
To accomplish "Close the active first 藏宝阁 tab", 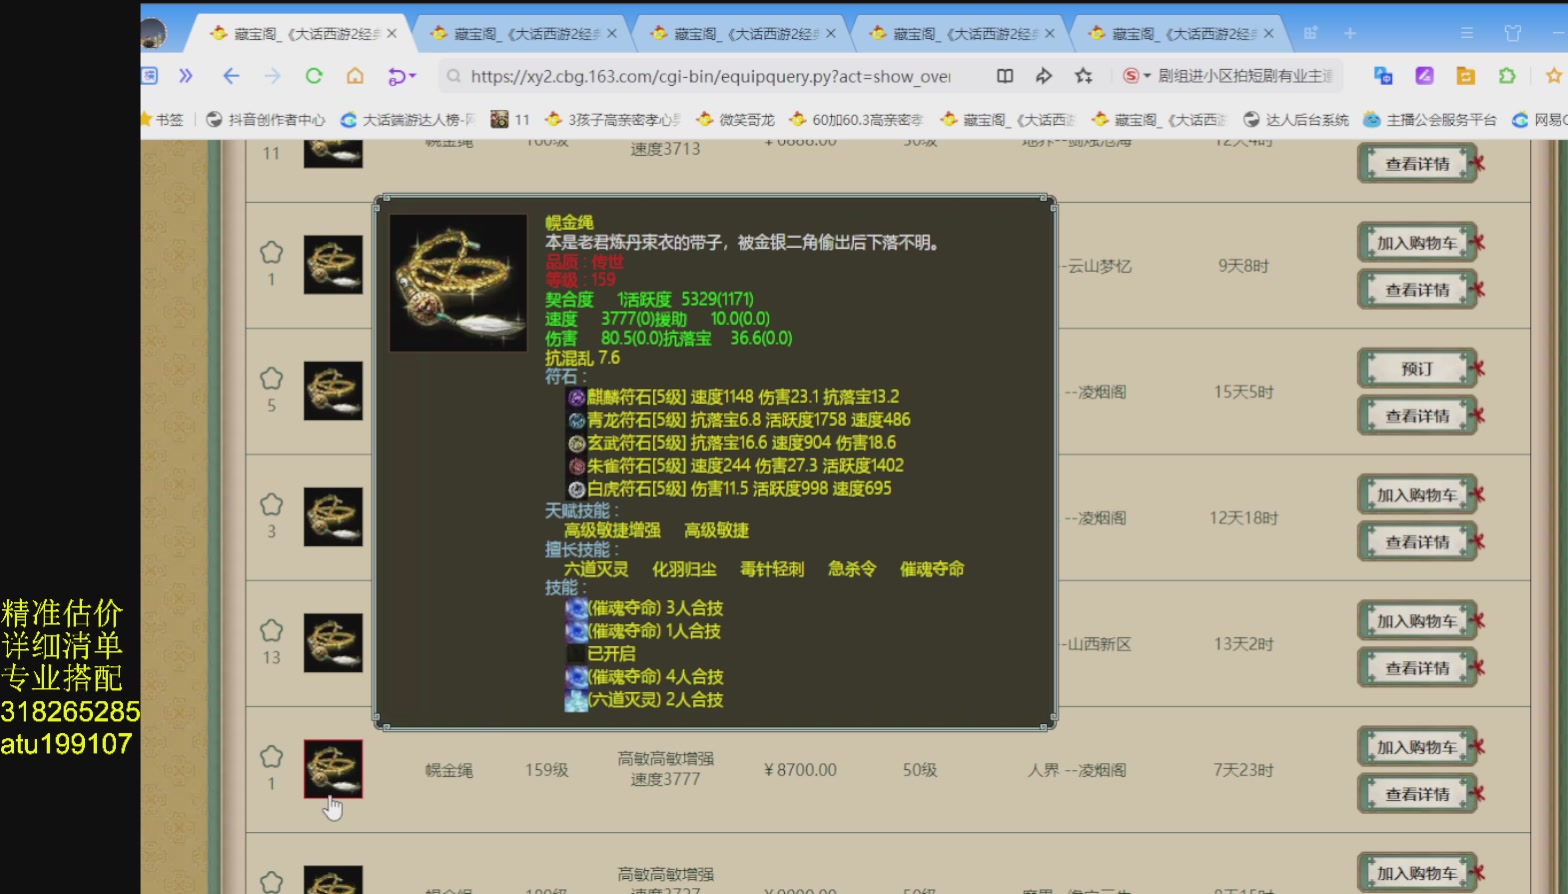I will [392, 34].
